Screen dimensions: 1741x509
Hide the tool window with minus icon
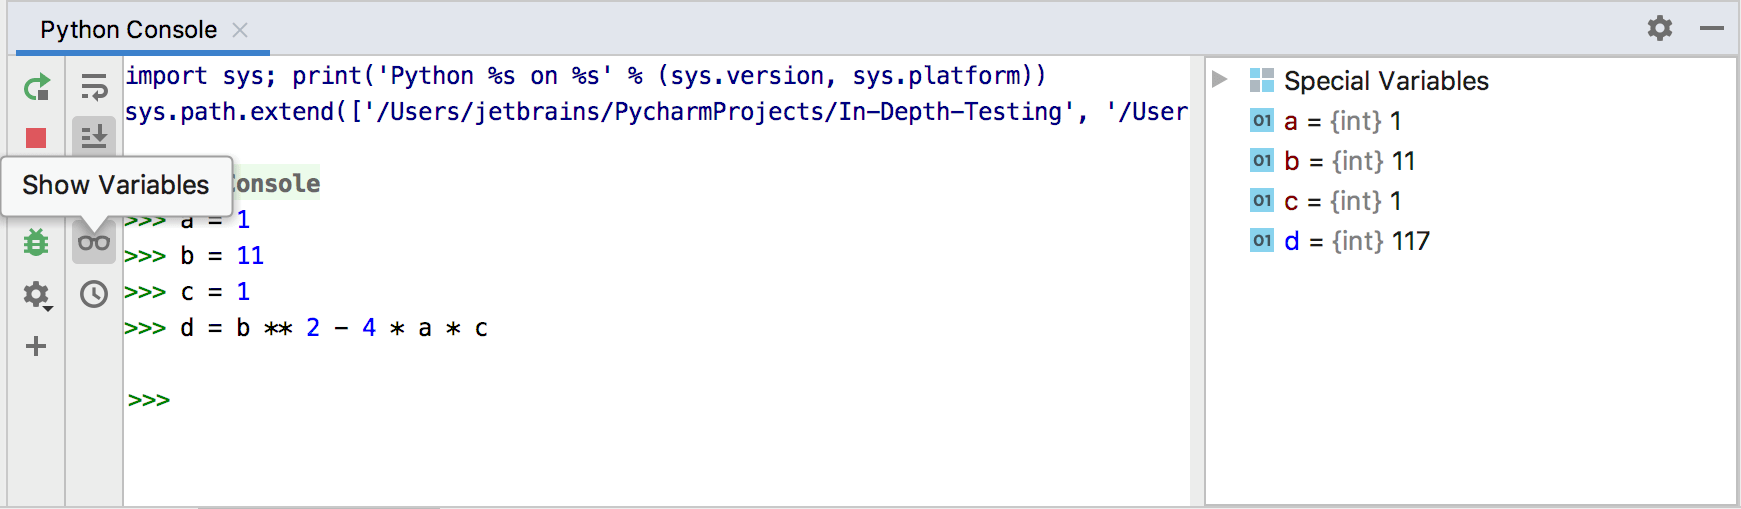pyautogui.click(x=1712, y=28)
